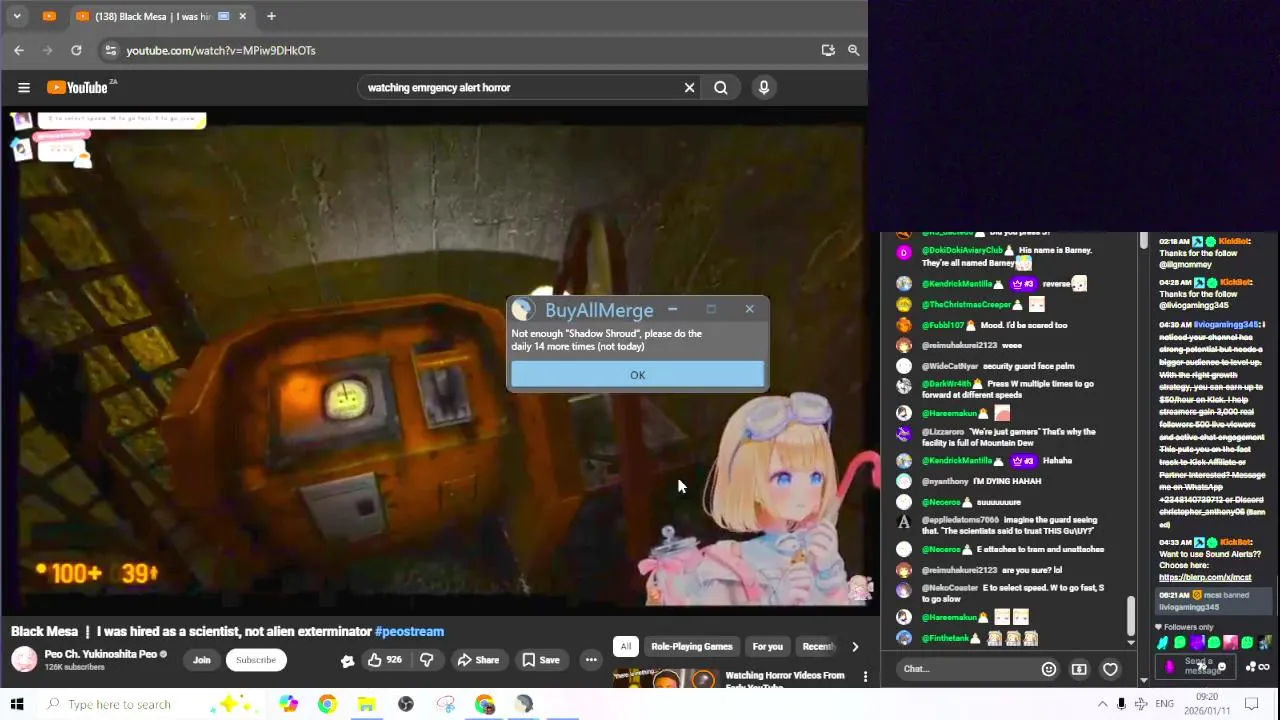This screenshot has height=720, width=1280.
Task: Open more actions three-dot menu
Action: [591, 660]
